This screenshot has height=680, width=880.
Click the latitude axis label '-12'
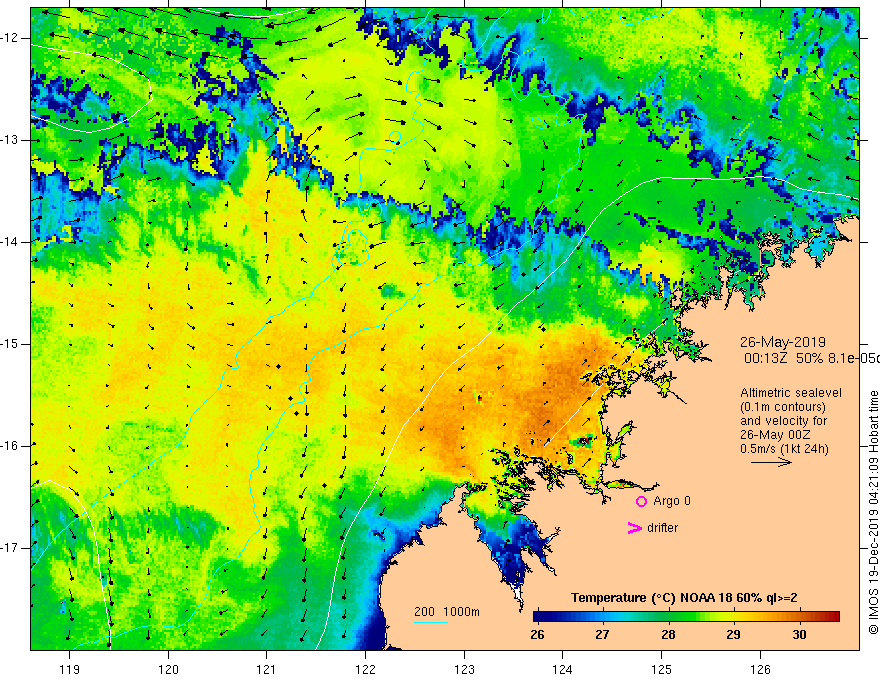click(x=10, y=38)
